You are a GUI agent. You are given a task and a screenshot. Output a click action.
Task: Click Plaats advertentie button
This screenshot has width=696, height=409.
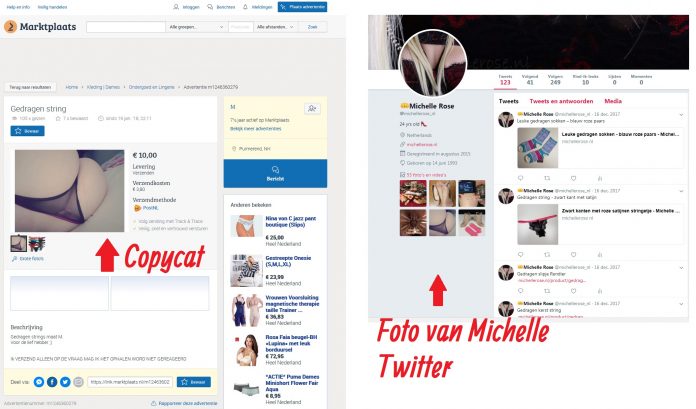point(302,7)
